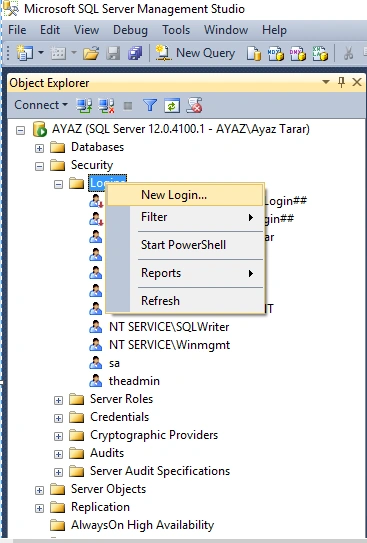This screenshot has height=543, width=367.
Task: Open the Filter submenu in context menu
Action: [x=185, y=217]
